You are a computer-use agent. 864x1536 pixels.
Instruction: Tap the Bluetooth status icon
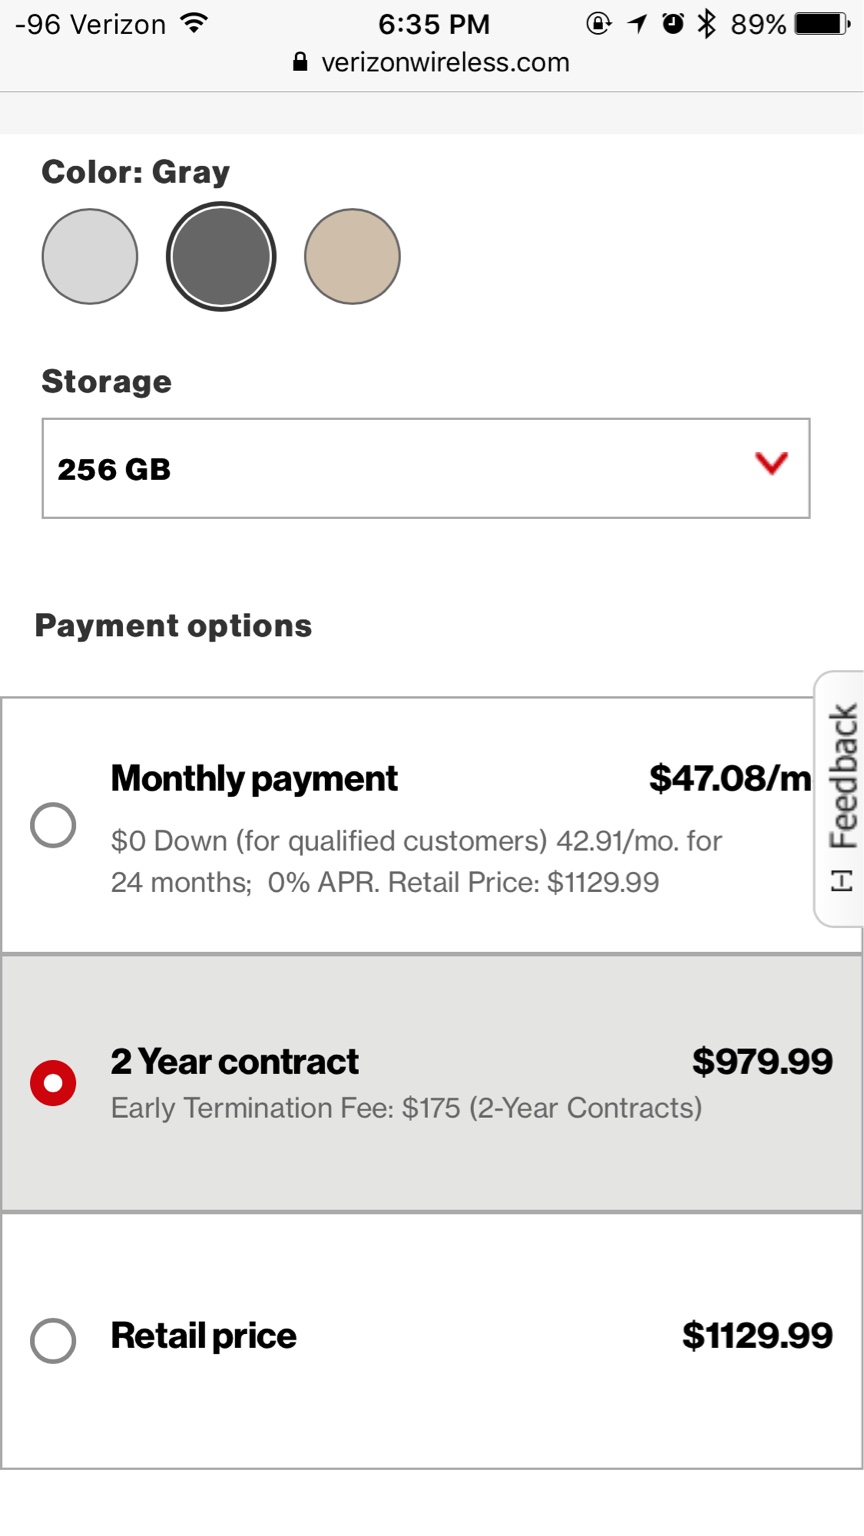pos(707,23)
